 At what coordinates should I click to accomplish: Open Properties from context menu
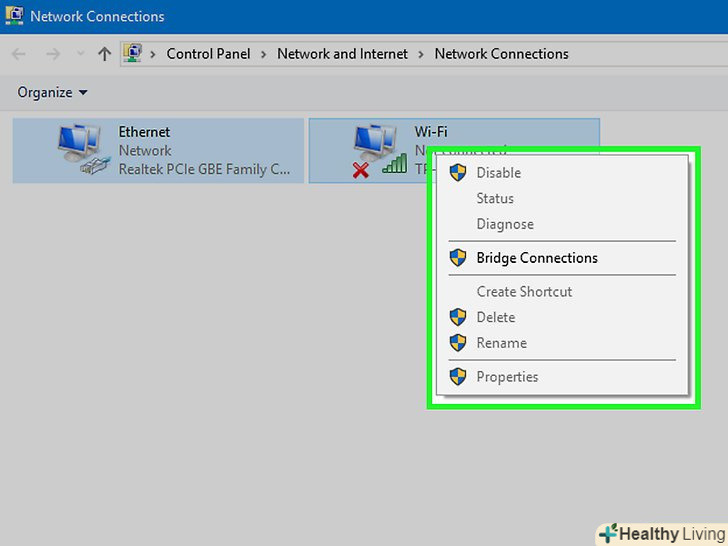coord(562,377)
